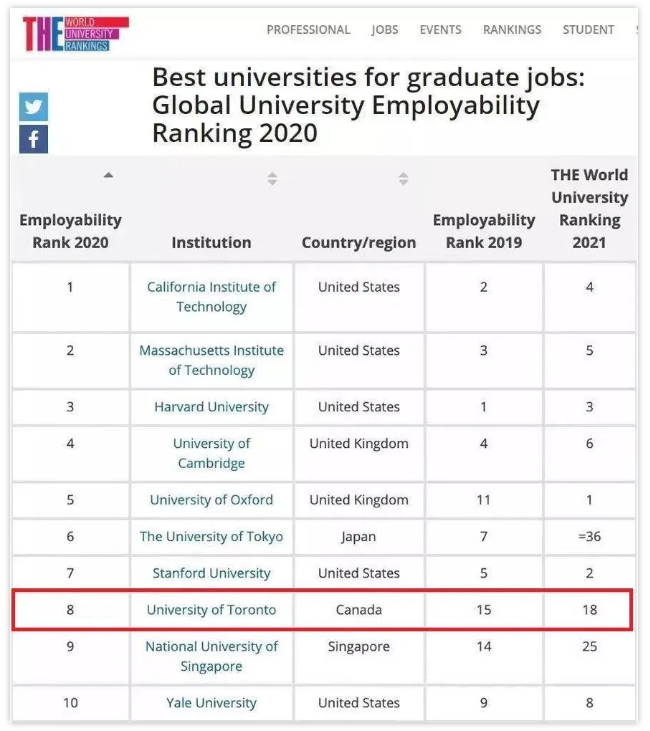This screenshot has height=731, width=650.
Task: Visit the Stanford University page
Action: 211,574
